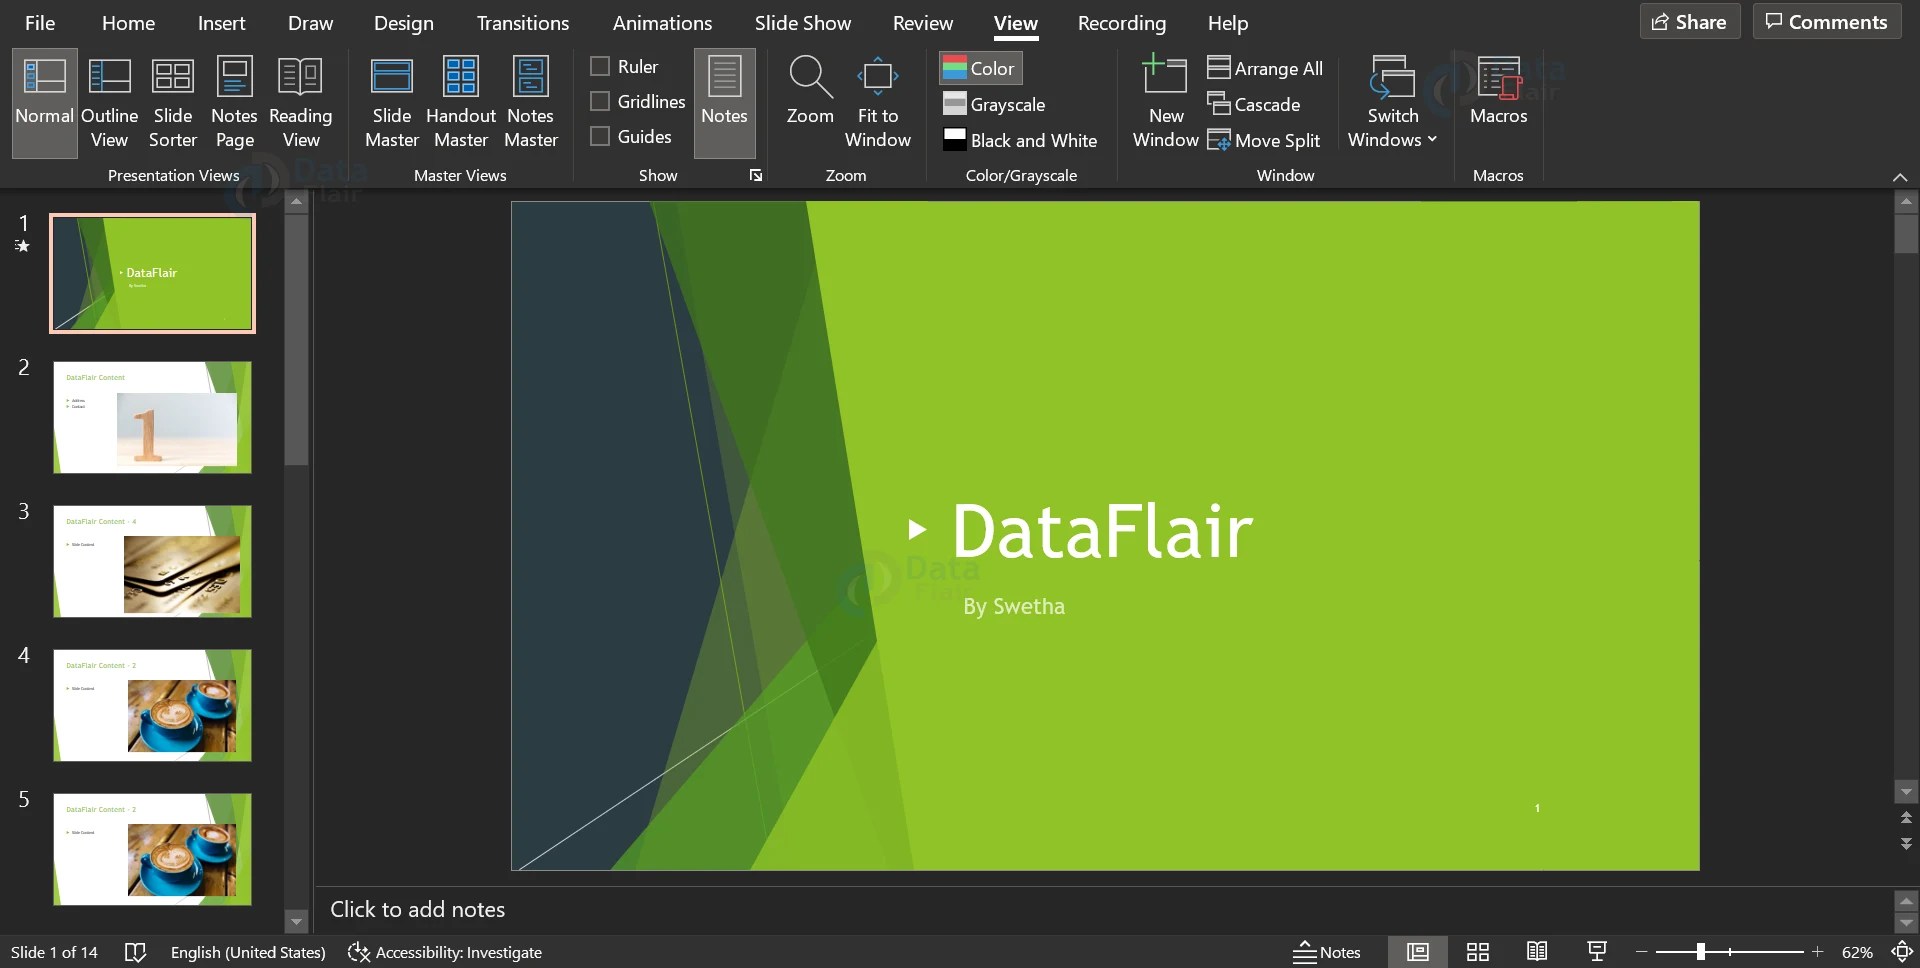Open the Notes Master view
Viewport: 1920px width, 968px height.
(530, 100)
